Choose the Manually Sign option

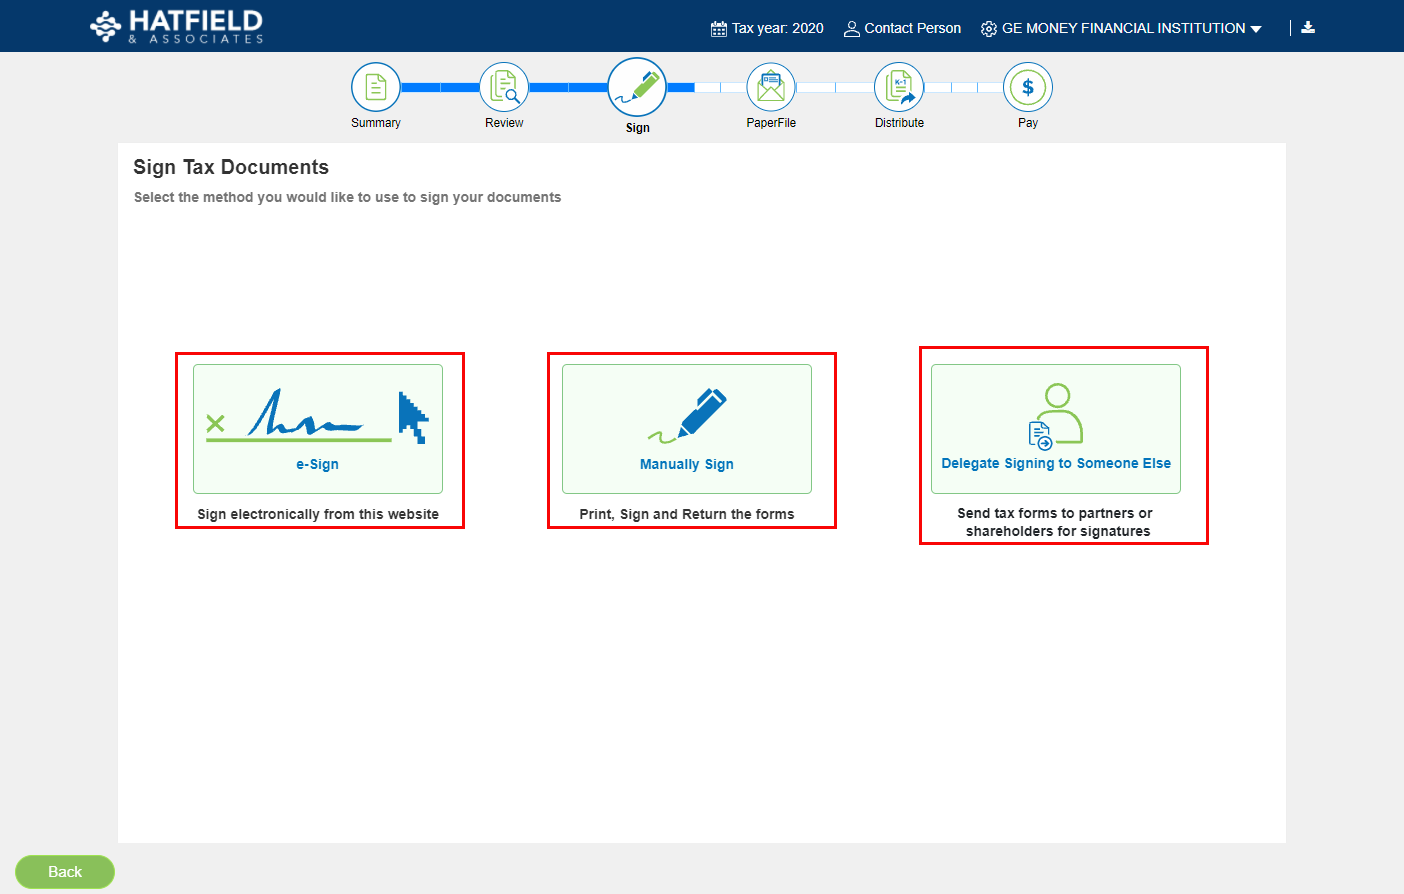point(687,429)
